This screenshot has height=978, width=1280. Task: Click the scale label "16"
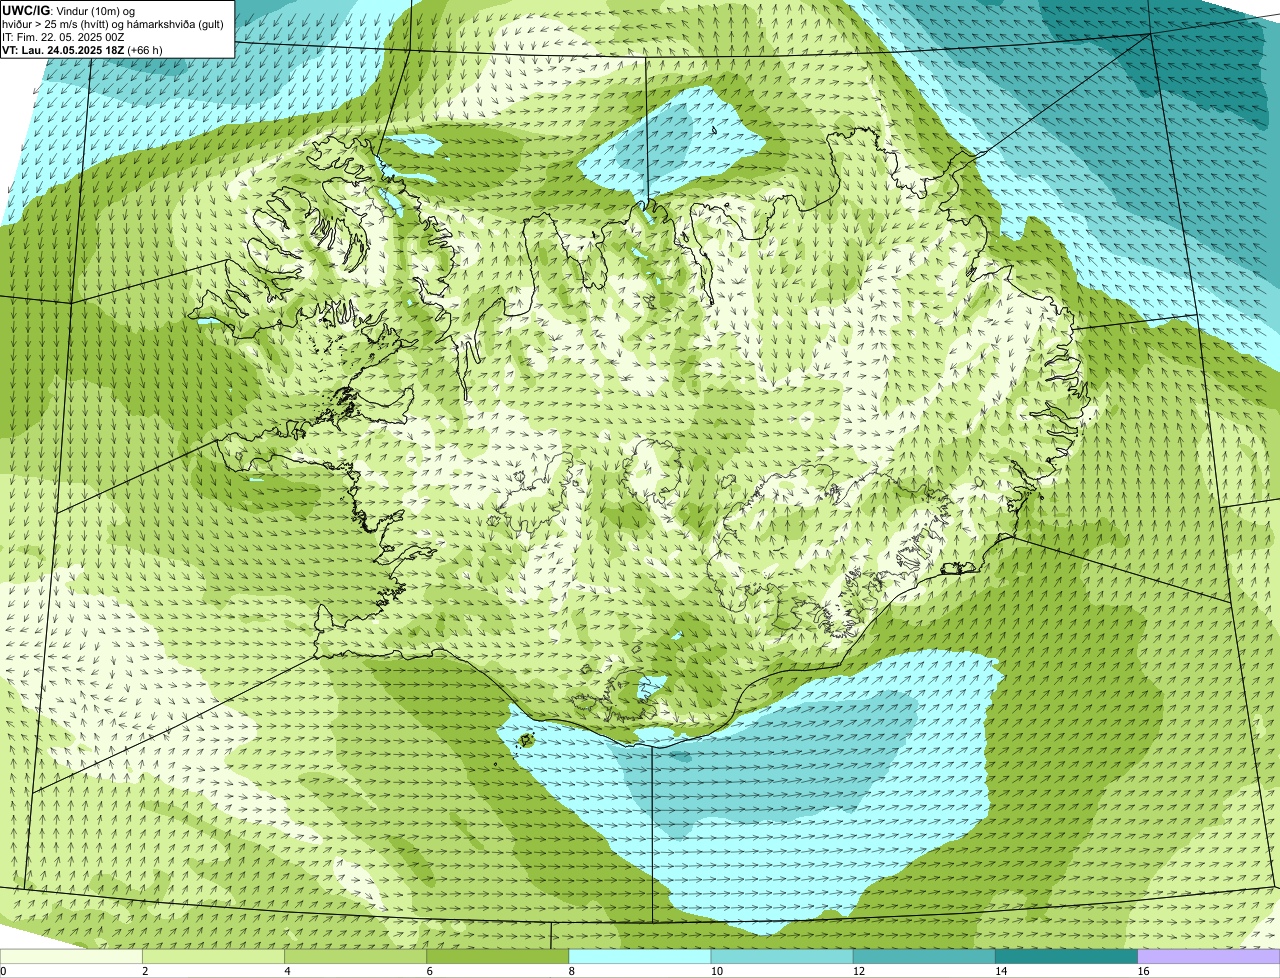(x=1143, y=971)
